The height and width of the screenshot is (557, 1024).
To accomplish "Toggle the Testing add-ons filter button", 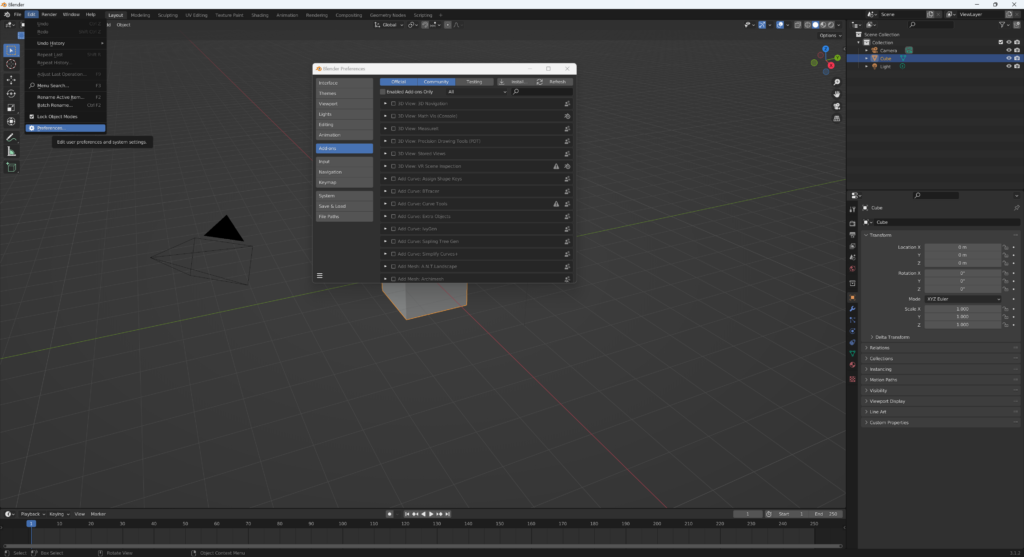I will point(474,82).
